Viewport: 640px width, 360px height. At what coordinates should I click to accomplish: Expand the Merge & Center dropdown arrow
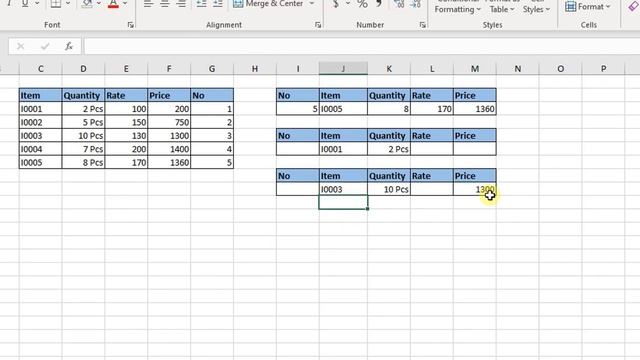coord(312,4)
